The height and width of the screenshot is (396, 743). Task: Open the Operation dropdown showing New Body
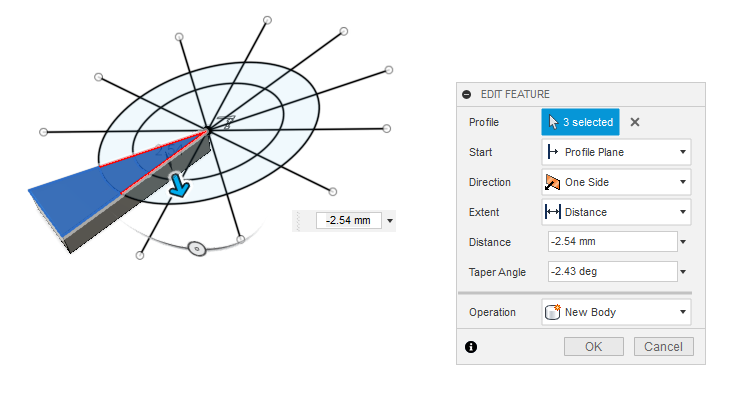tap(616, 312)
